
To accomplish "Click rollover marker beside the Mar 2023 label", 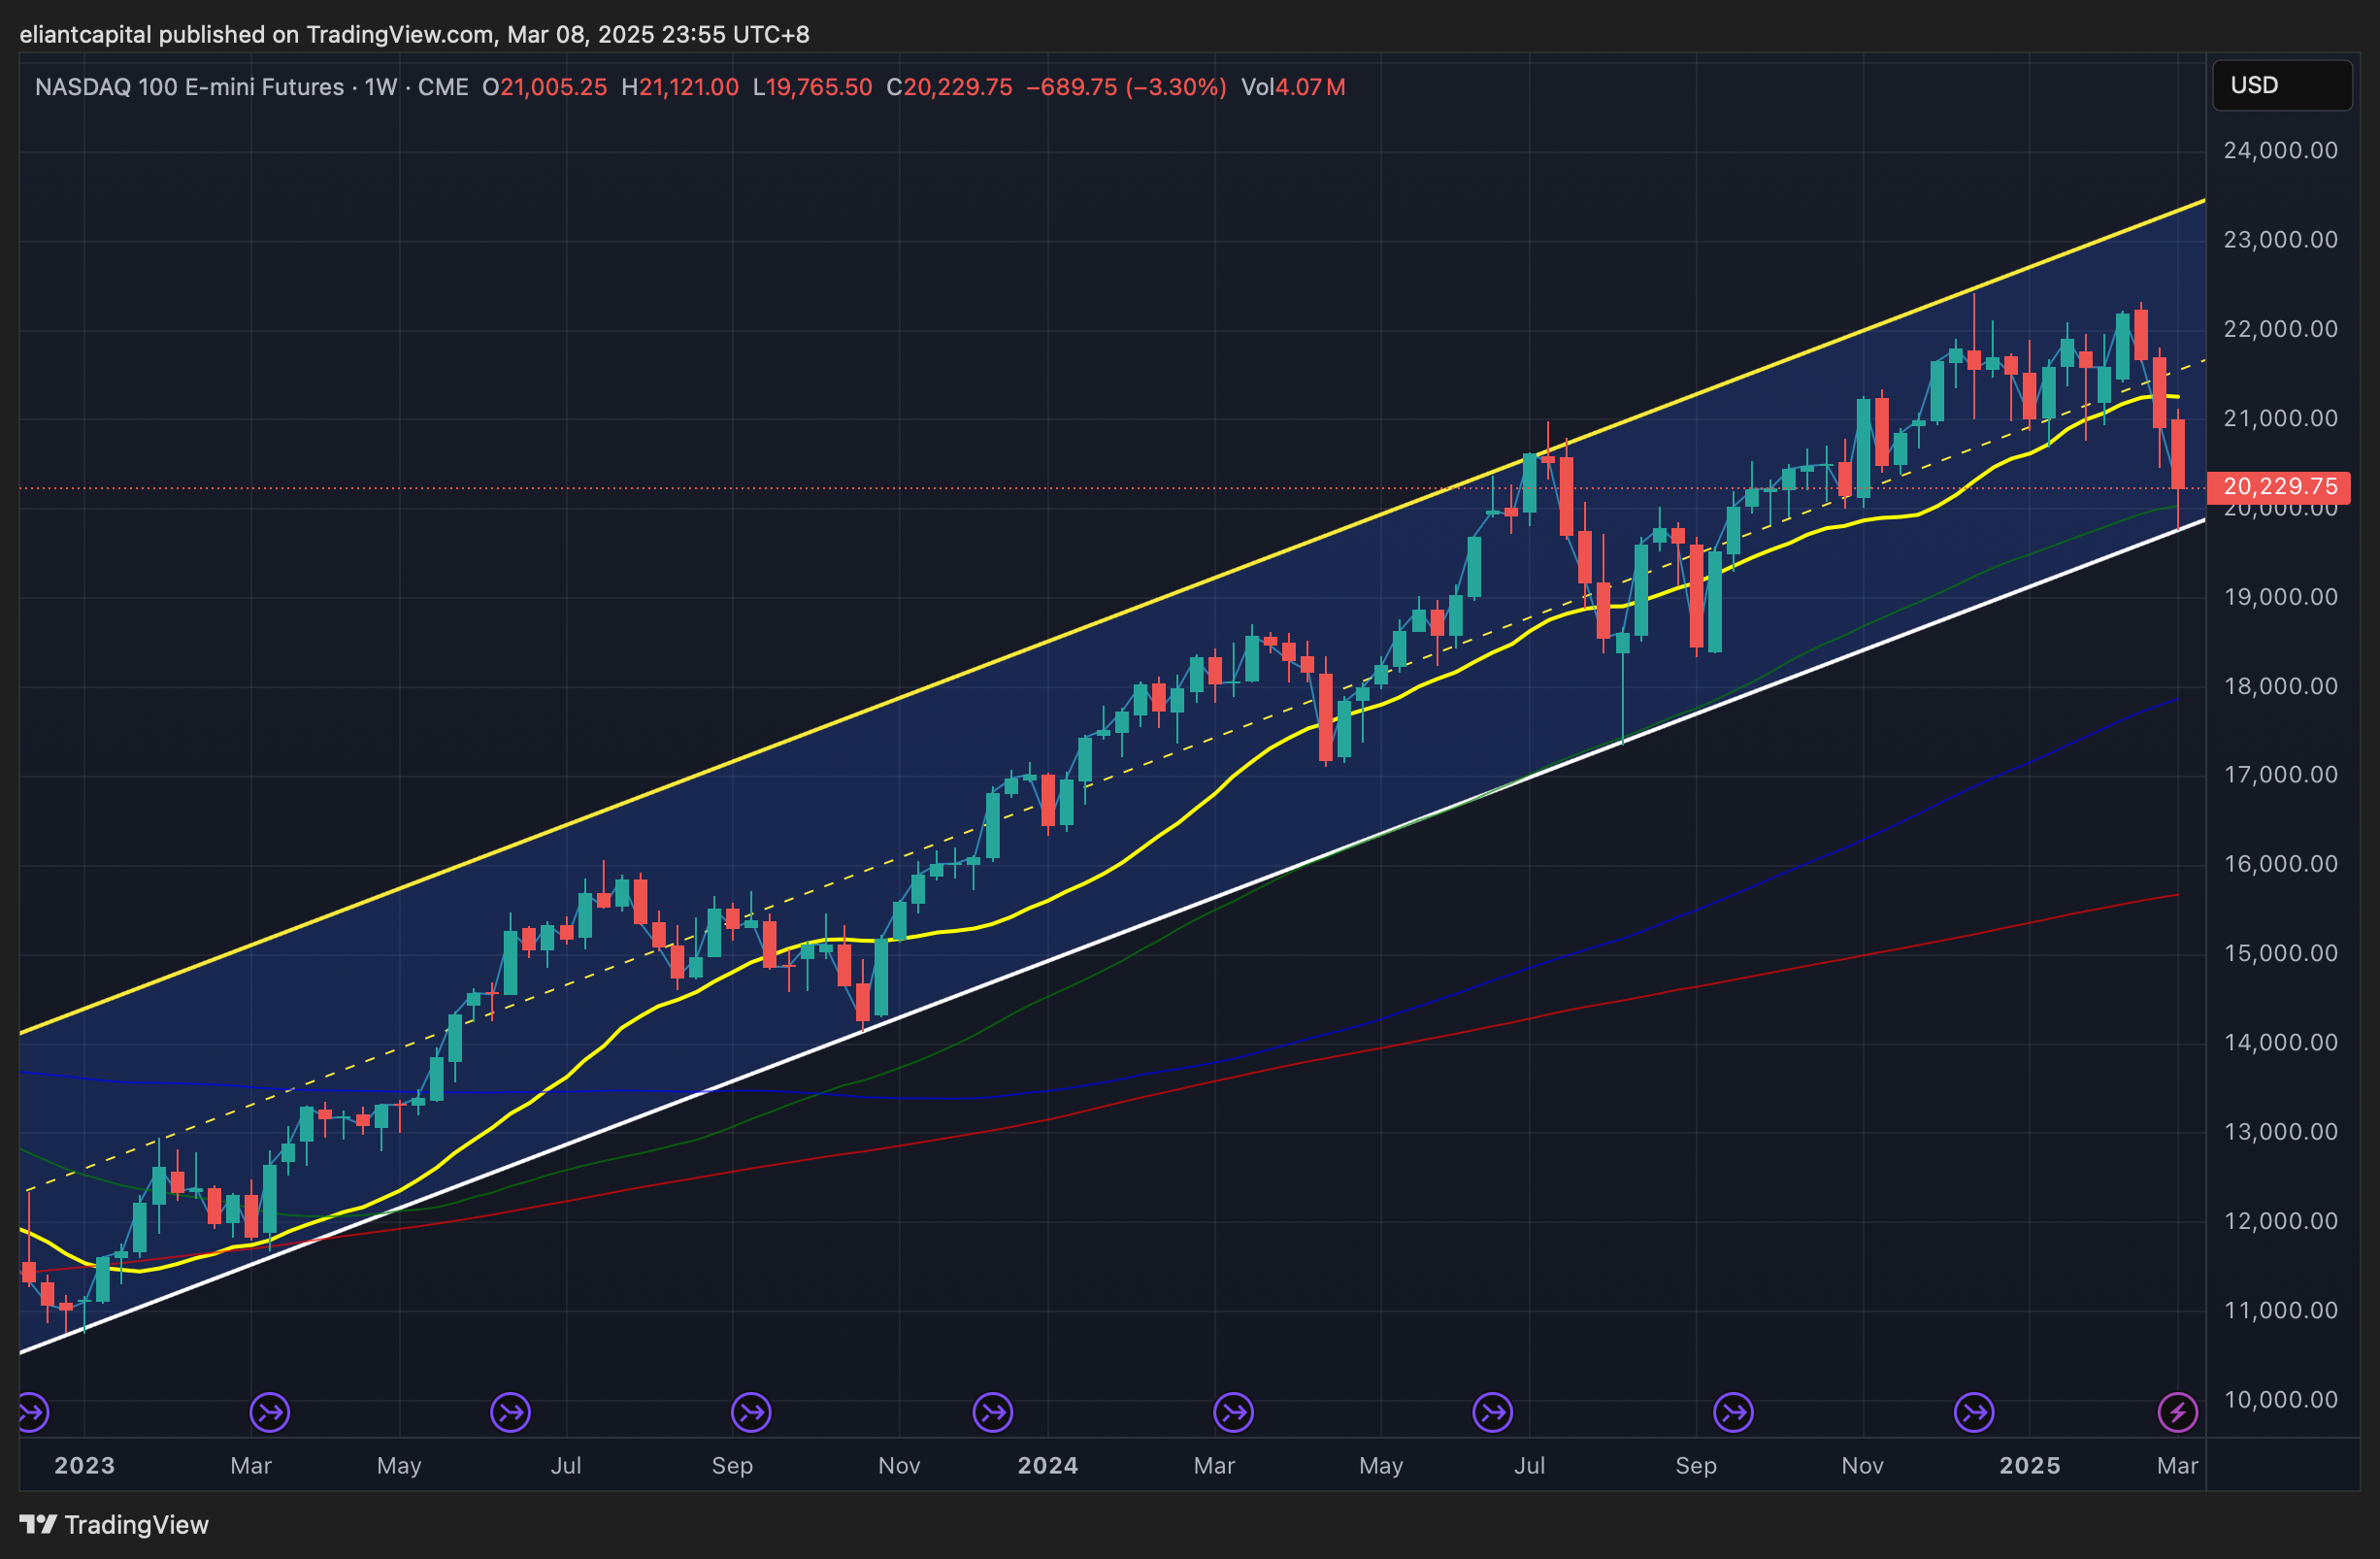I will pos(269,1412).
